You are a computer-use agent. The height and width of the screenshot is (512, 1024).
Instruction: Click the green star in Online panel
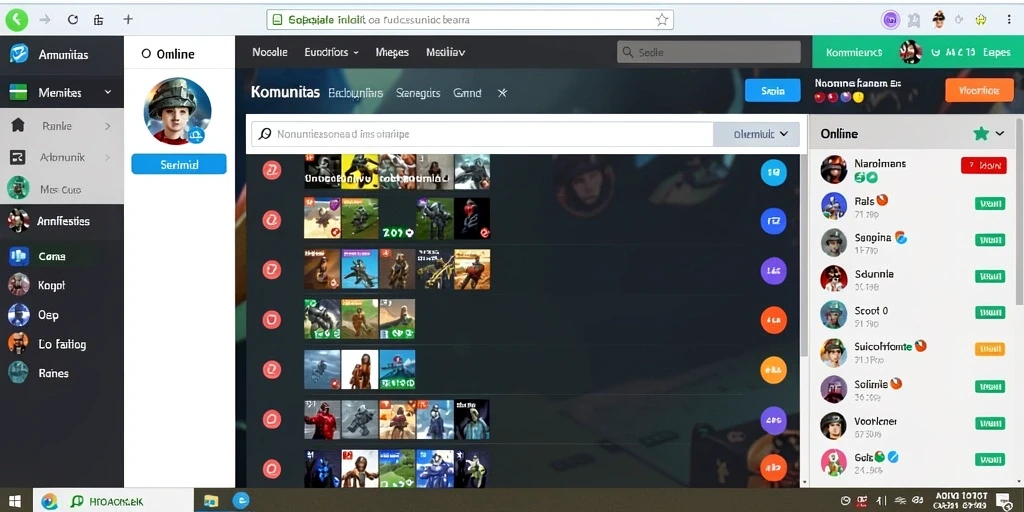pos(981,134)
